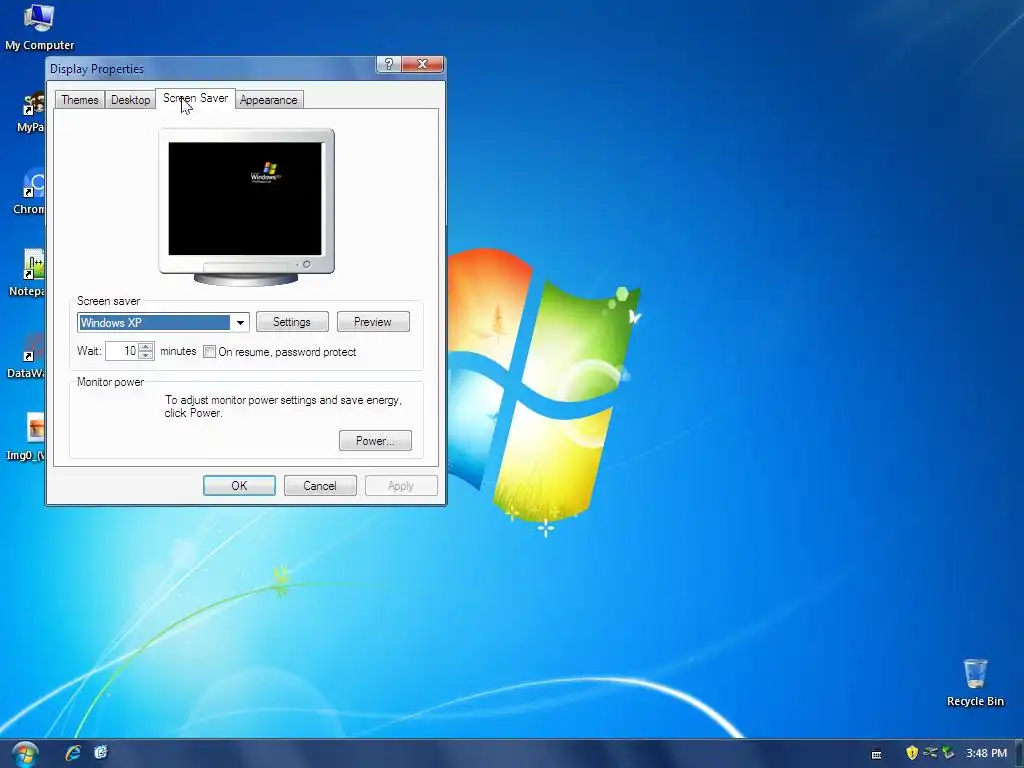The height and width of the screenshot is (768, 1024).
Task: Click the network connection tray icon
Action: coord(930,753)
